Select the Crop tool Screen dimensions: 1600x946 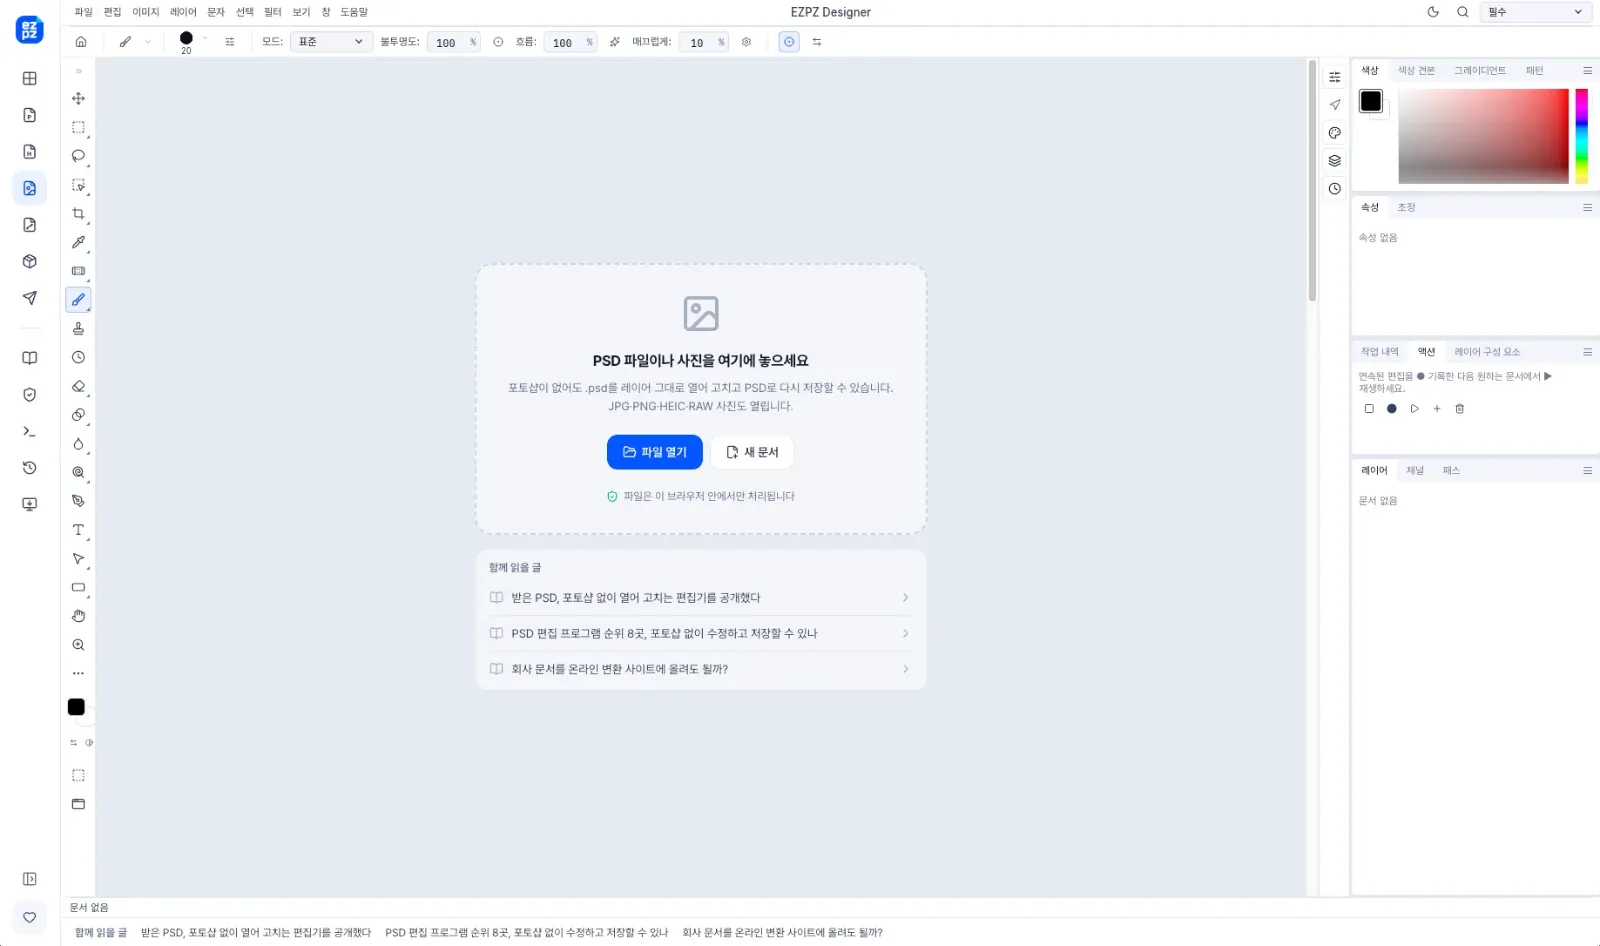[x=78, y=214]
